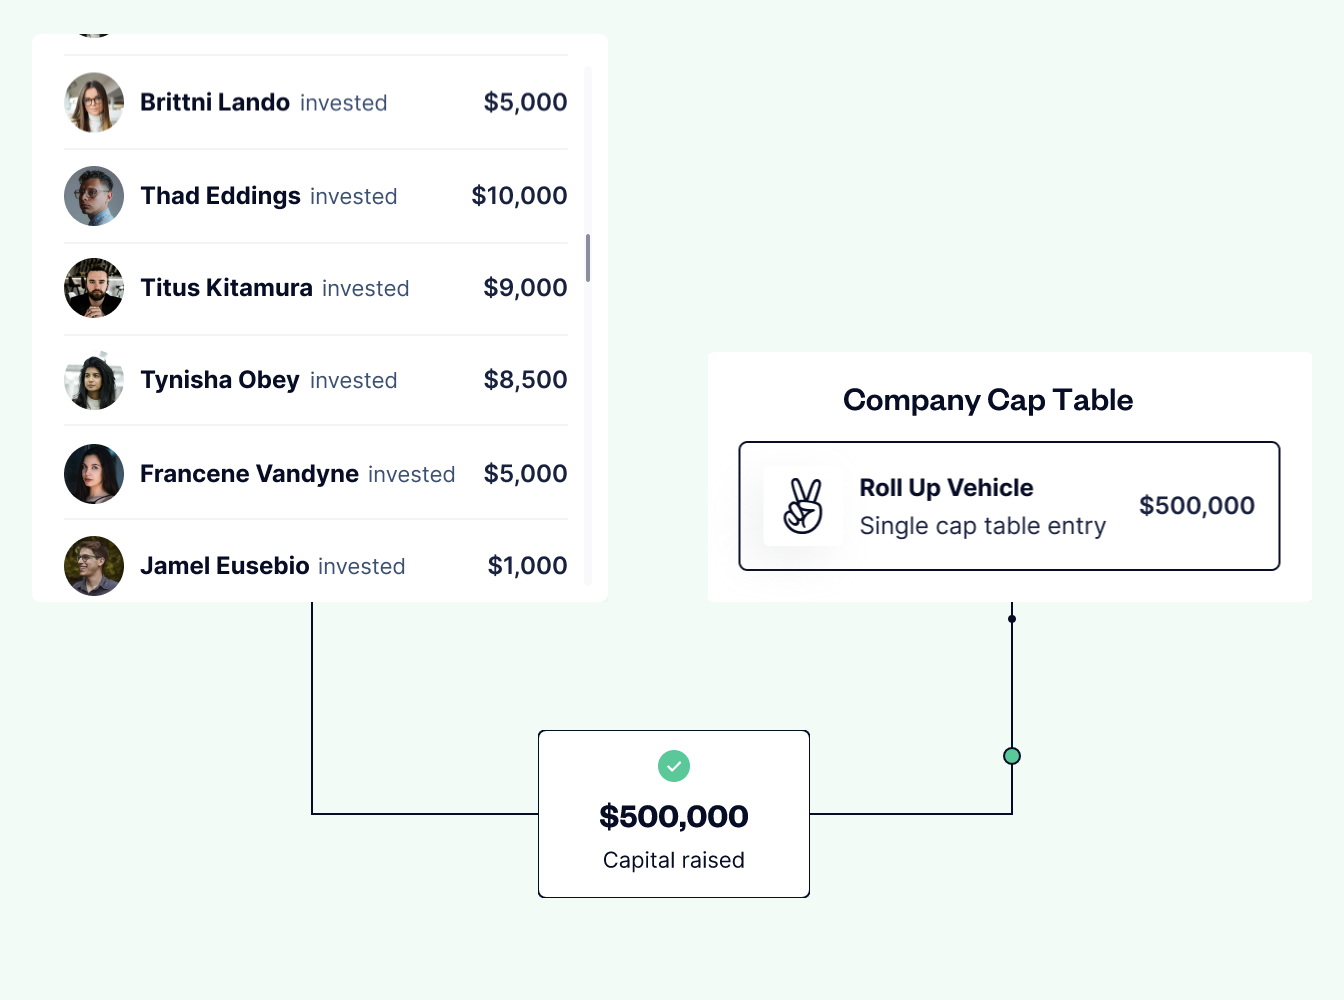
Task: Click the investor list scrollbar thumb
Action: coord(588,258)
